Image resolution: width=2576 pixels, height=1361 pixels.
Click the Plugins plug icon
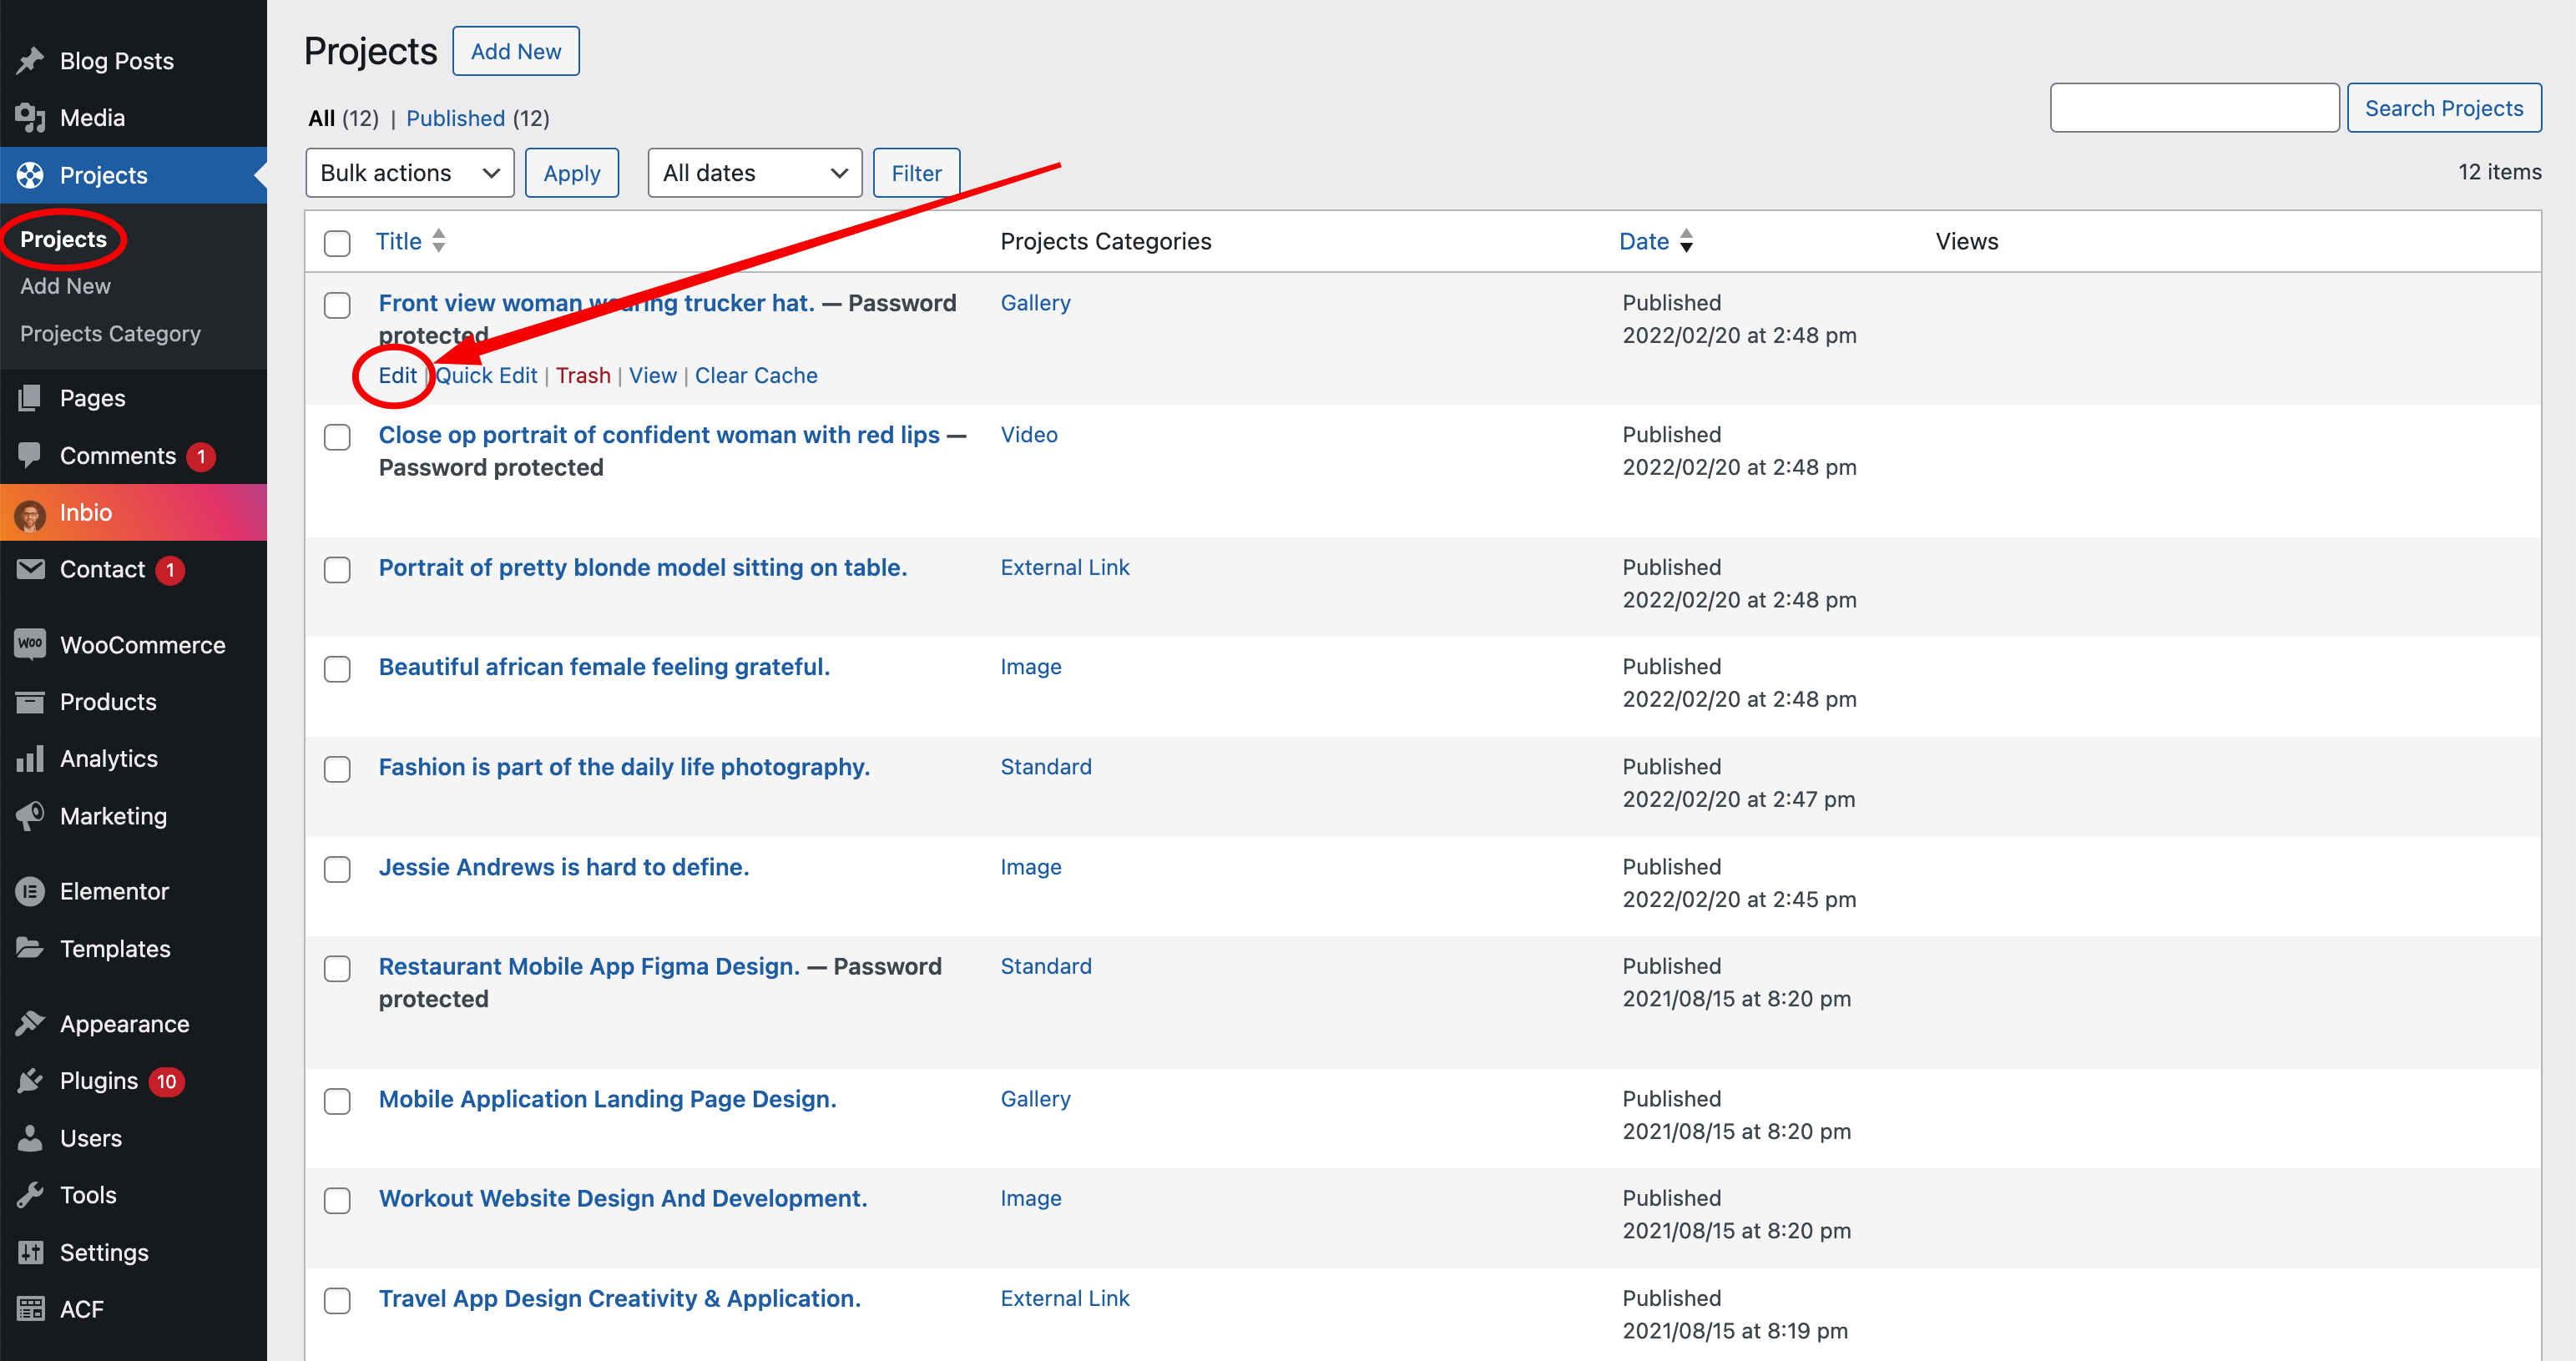pos(30,1080)
